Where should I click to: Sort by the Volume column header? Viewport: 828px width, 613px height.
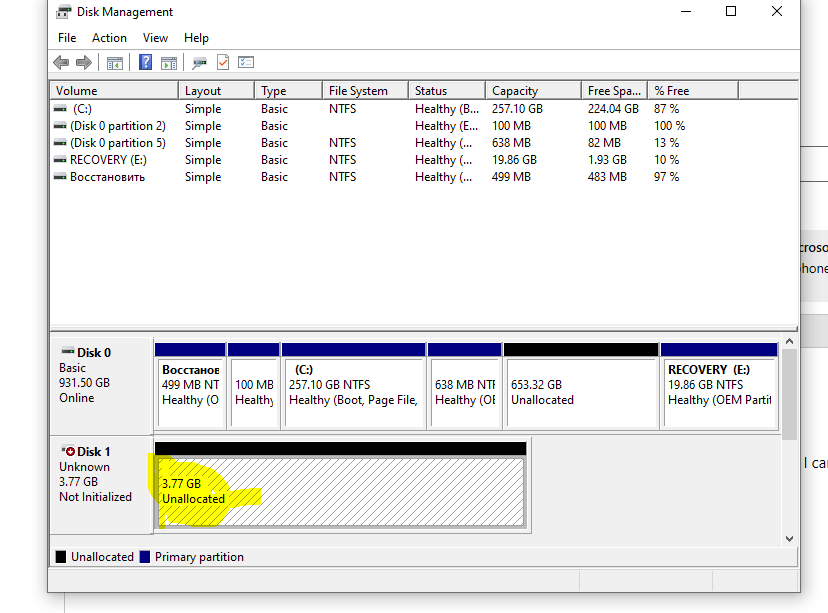[x=114, y=91]
